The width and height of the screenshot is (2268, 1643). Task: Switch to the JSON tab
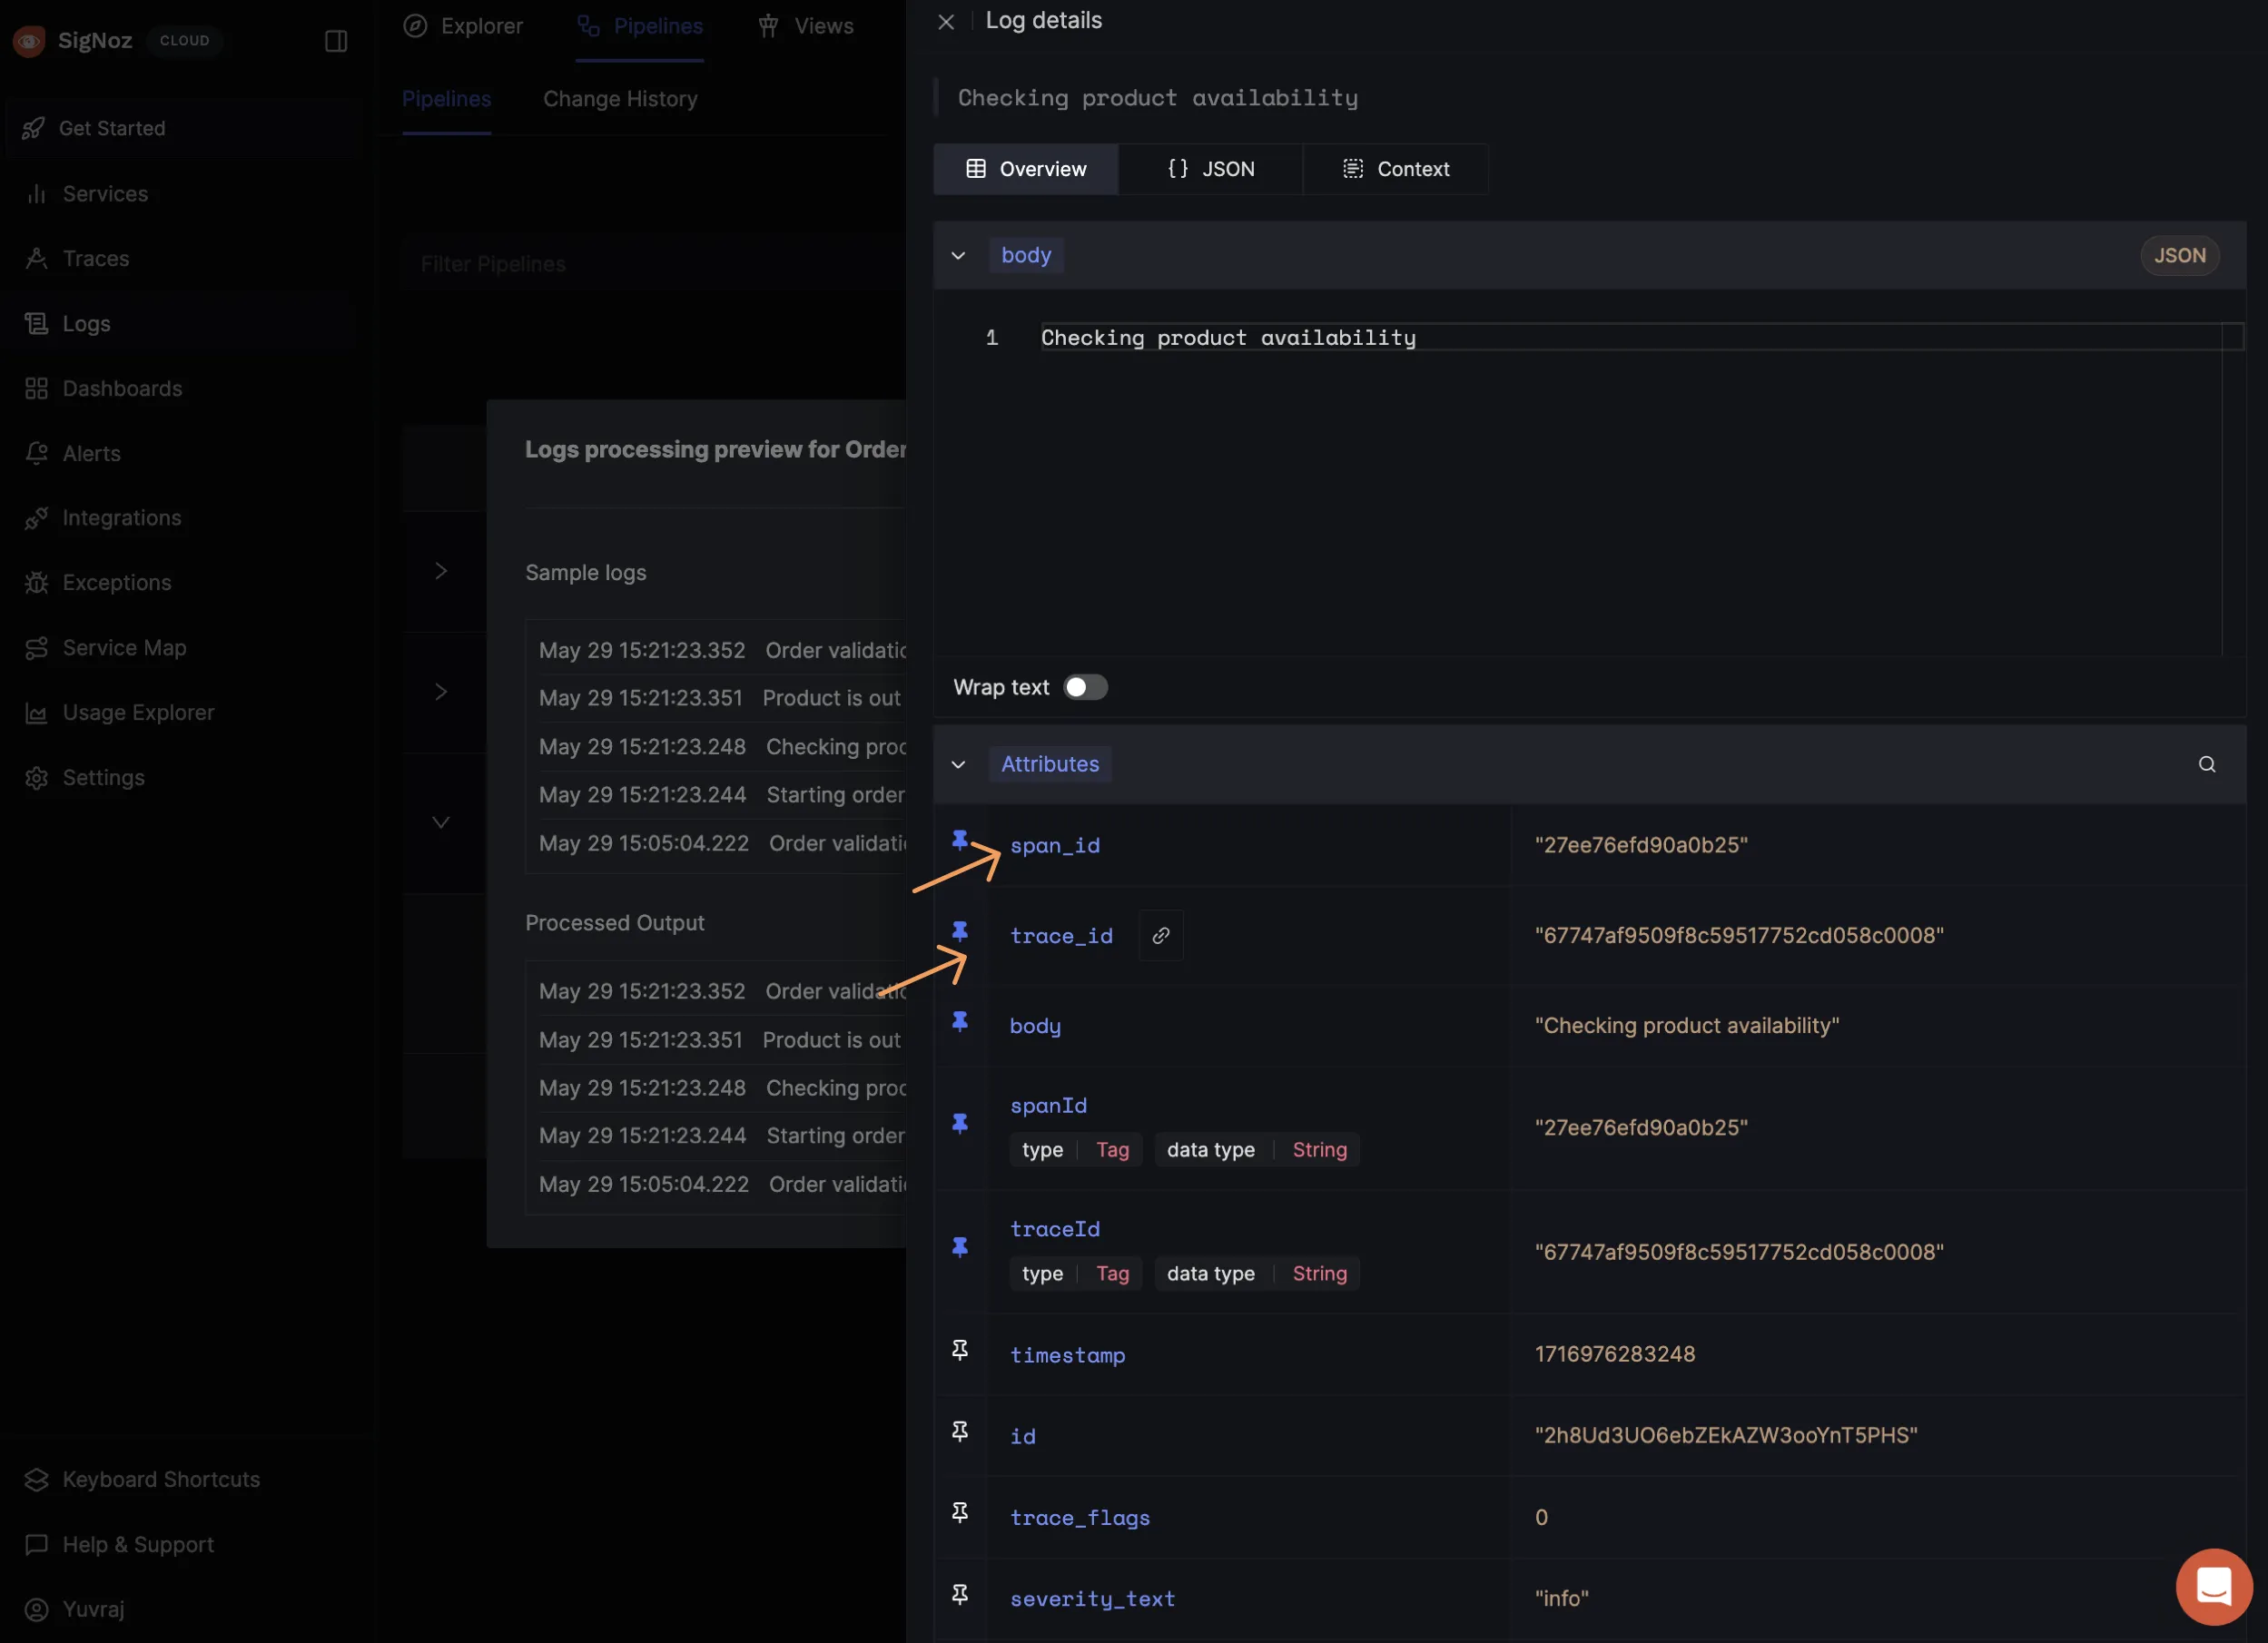1210,169
